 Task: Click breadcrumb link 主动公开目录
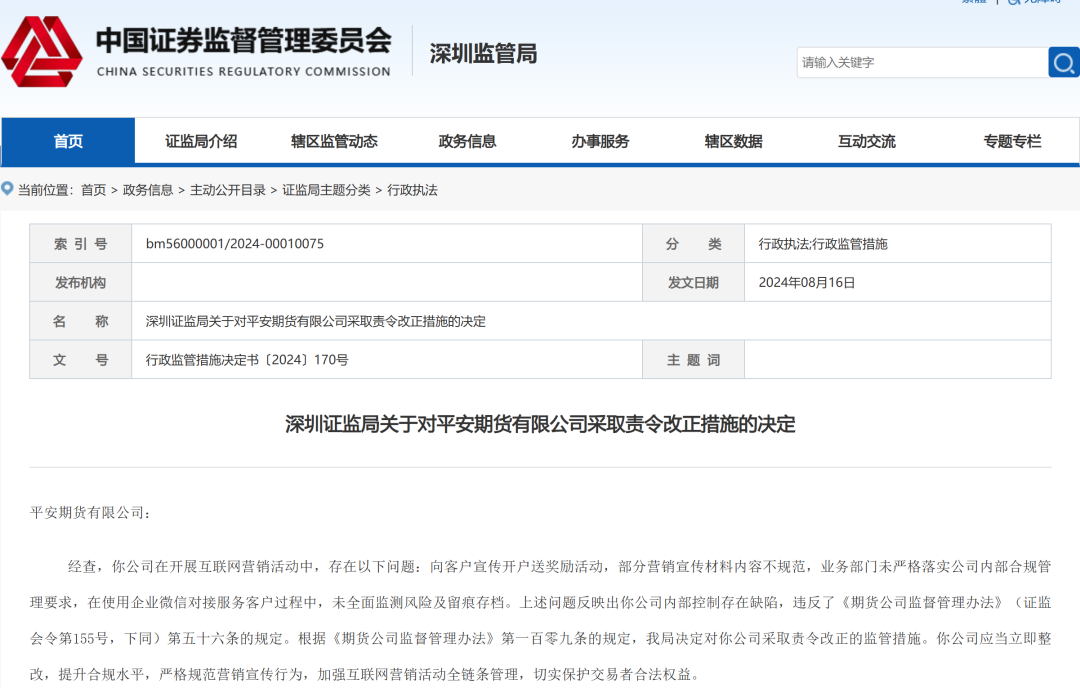click(x=227, y=190)
